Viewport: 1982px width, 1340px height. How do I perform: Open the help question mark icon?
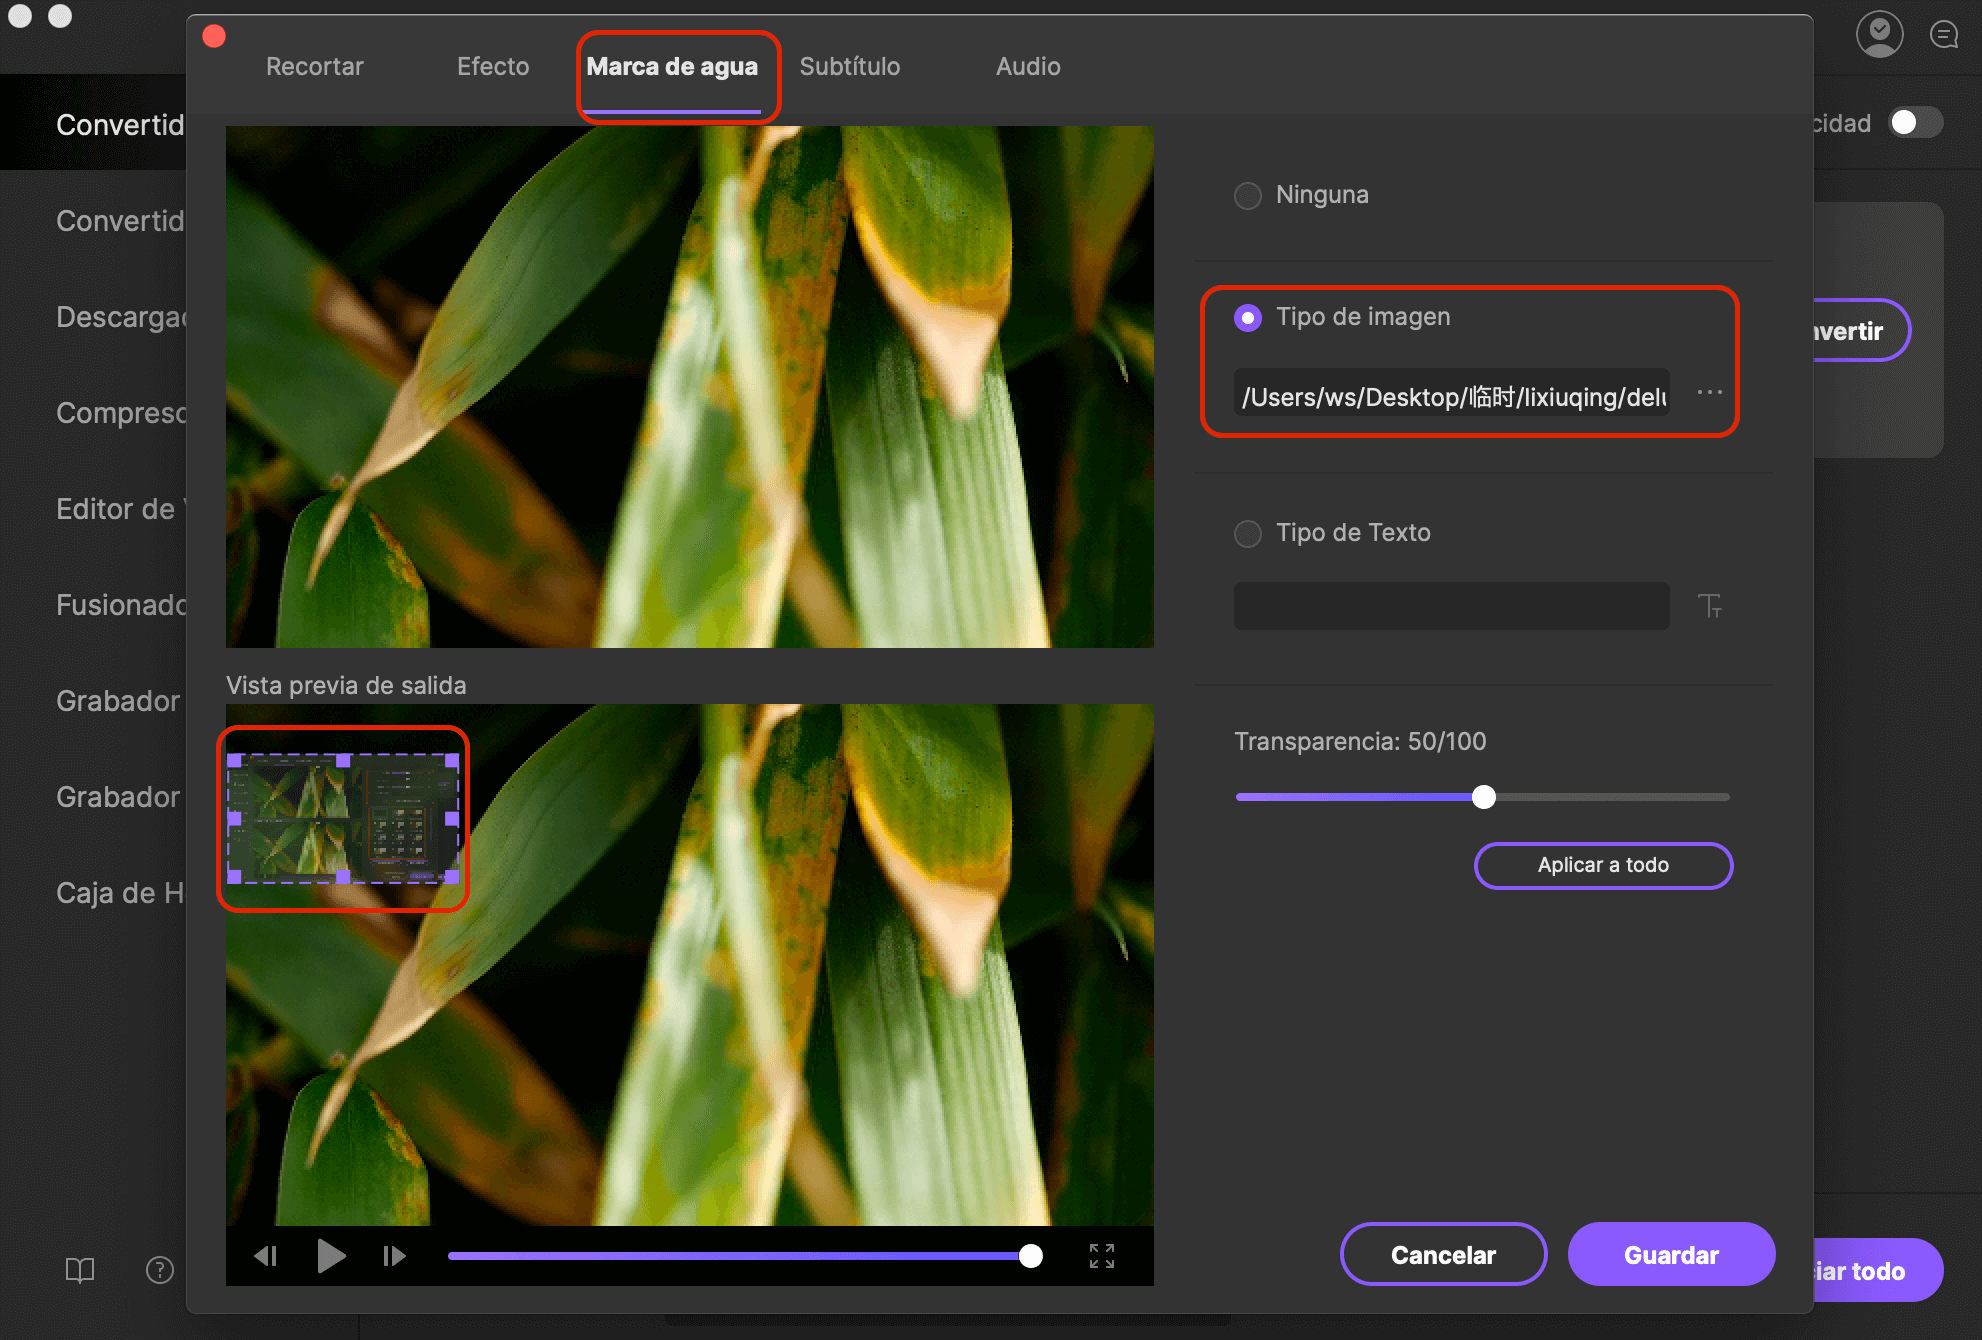point(160,1270)
